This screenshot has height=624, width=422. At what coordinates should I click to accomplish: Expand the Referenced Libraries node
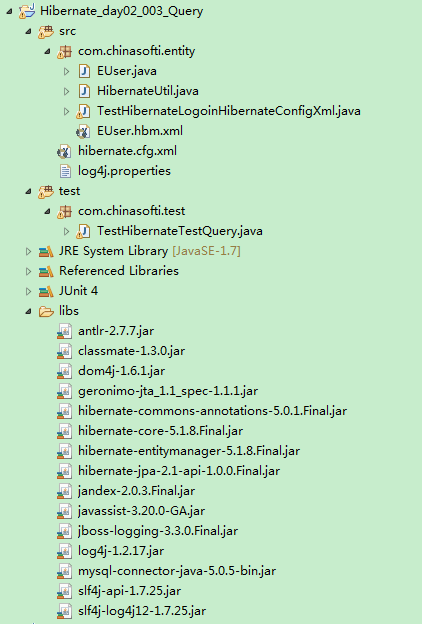[x=28, y=271]
